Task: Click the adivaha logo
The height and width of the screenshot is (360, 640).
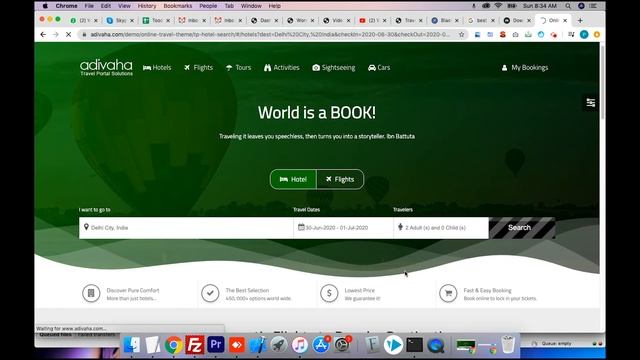Action: [106, 67]
